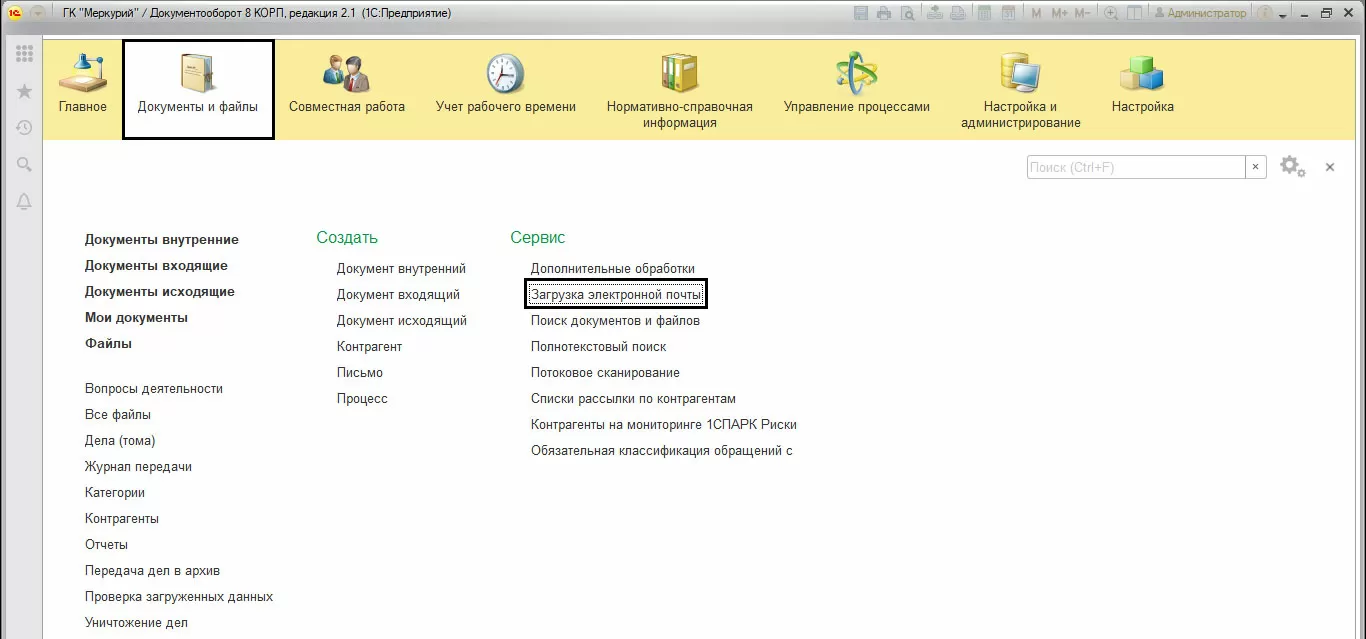The width and height of the screenshot is (1366, 639).
Task: Open Настройка и администрирование section
Action: tap(1021, 90)
